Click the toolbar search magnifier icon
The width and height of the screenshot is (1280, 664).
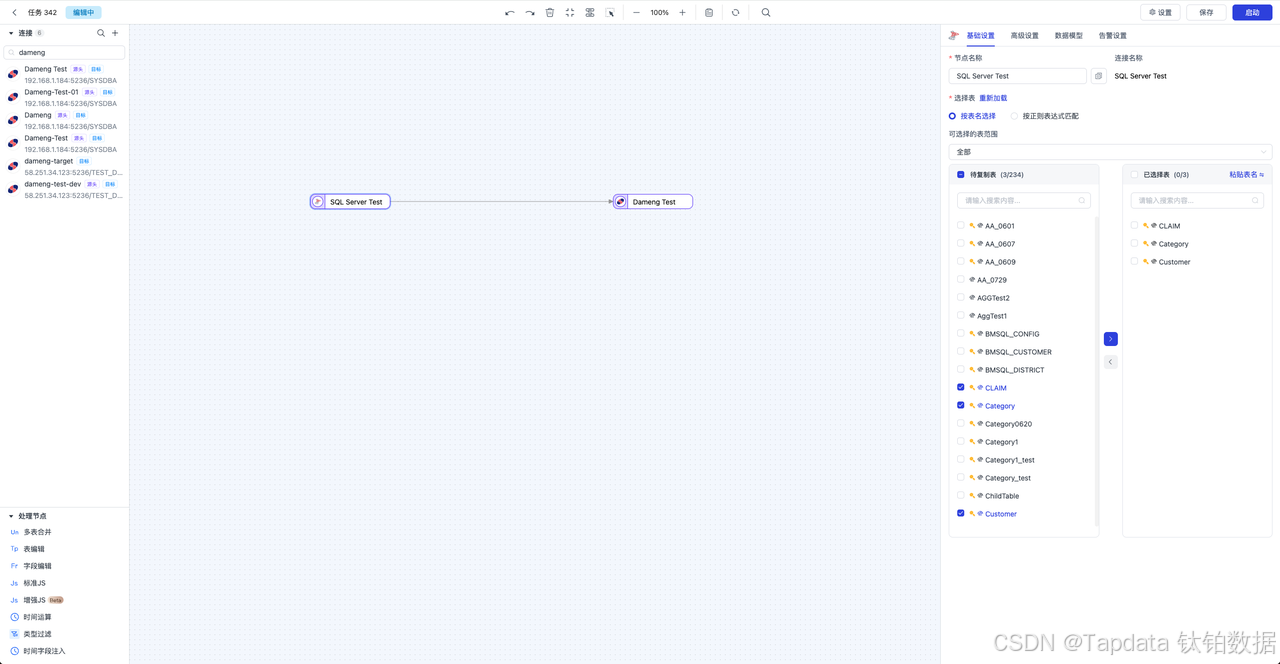coord(766,13)
